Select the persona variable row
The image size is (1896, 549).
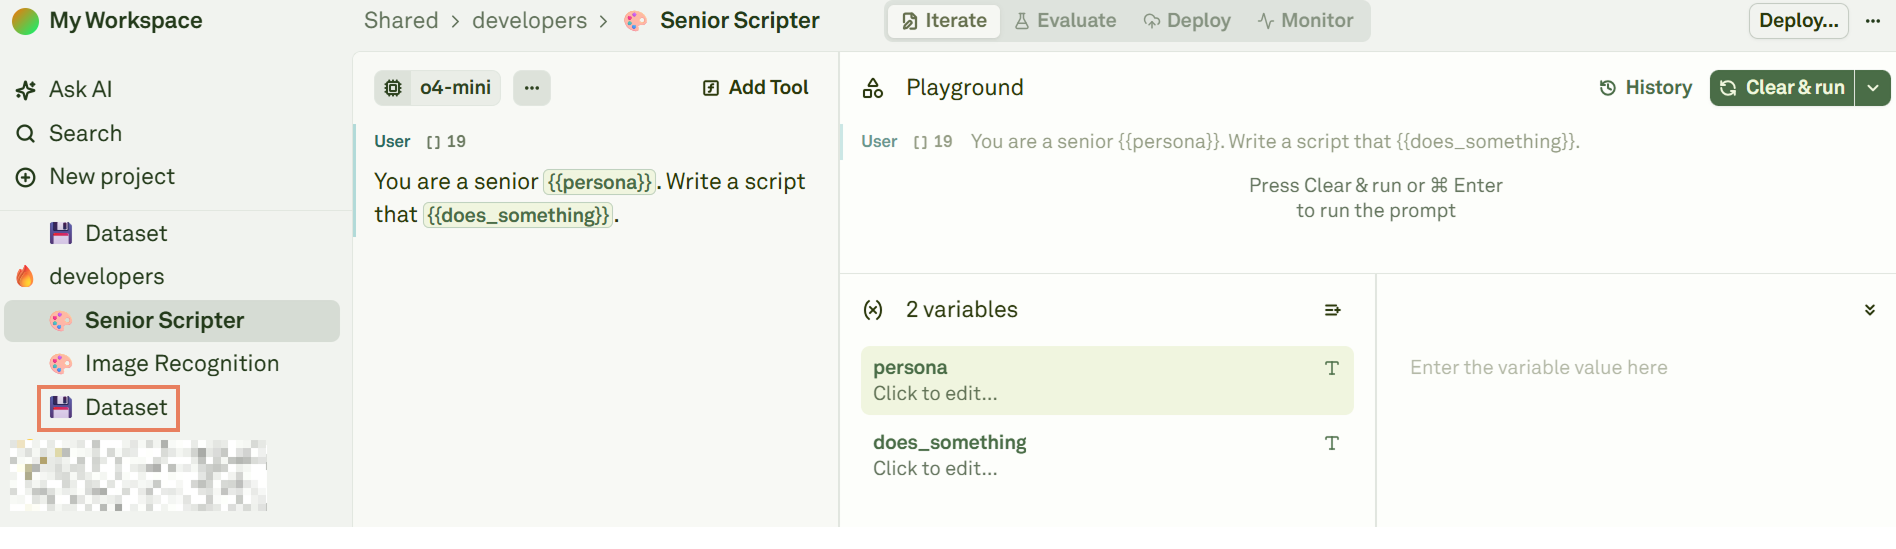(x=1107, y=380)
